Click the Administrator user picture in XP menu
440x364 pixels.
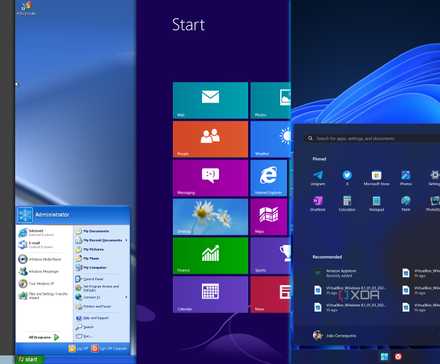click(x=25, y=215)
